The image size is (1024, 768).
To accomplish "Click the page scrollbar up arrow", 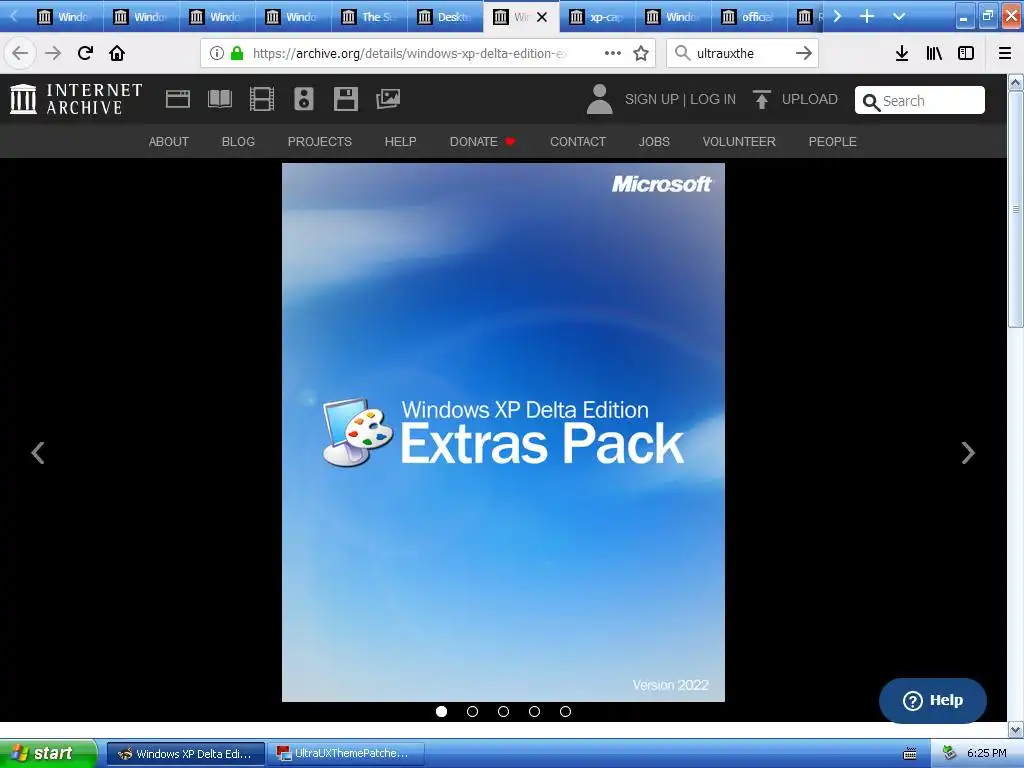I will [1016, 82].
